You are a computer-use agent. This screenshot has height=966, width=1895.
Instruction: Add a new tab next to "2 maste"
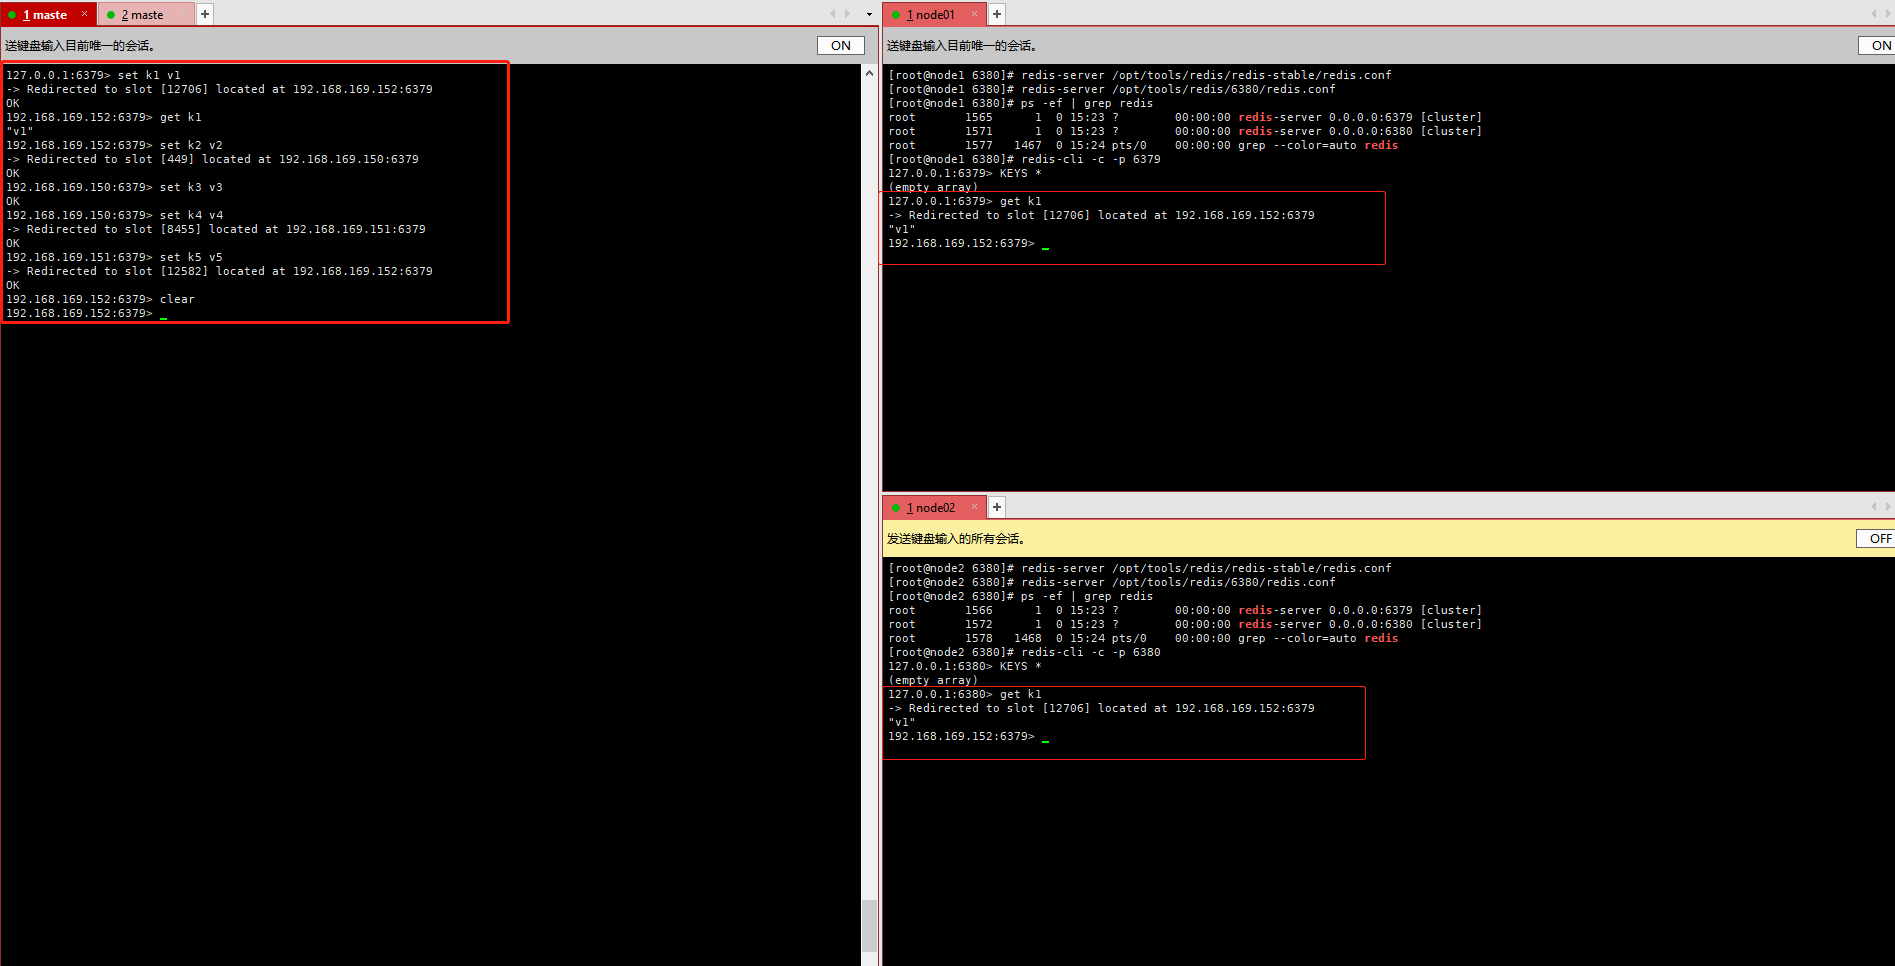(x=205, y=14)
